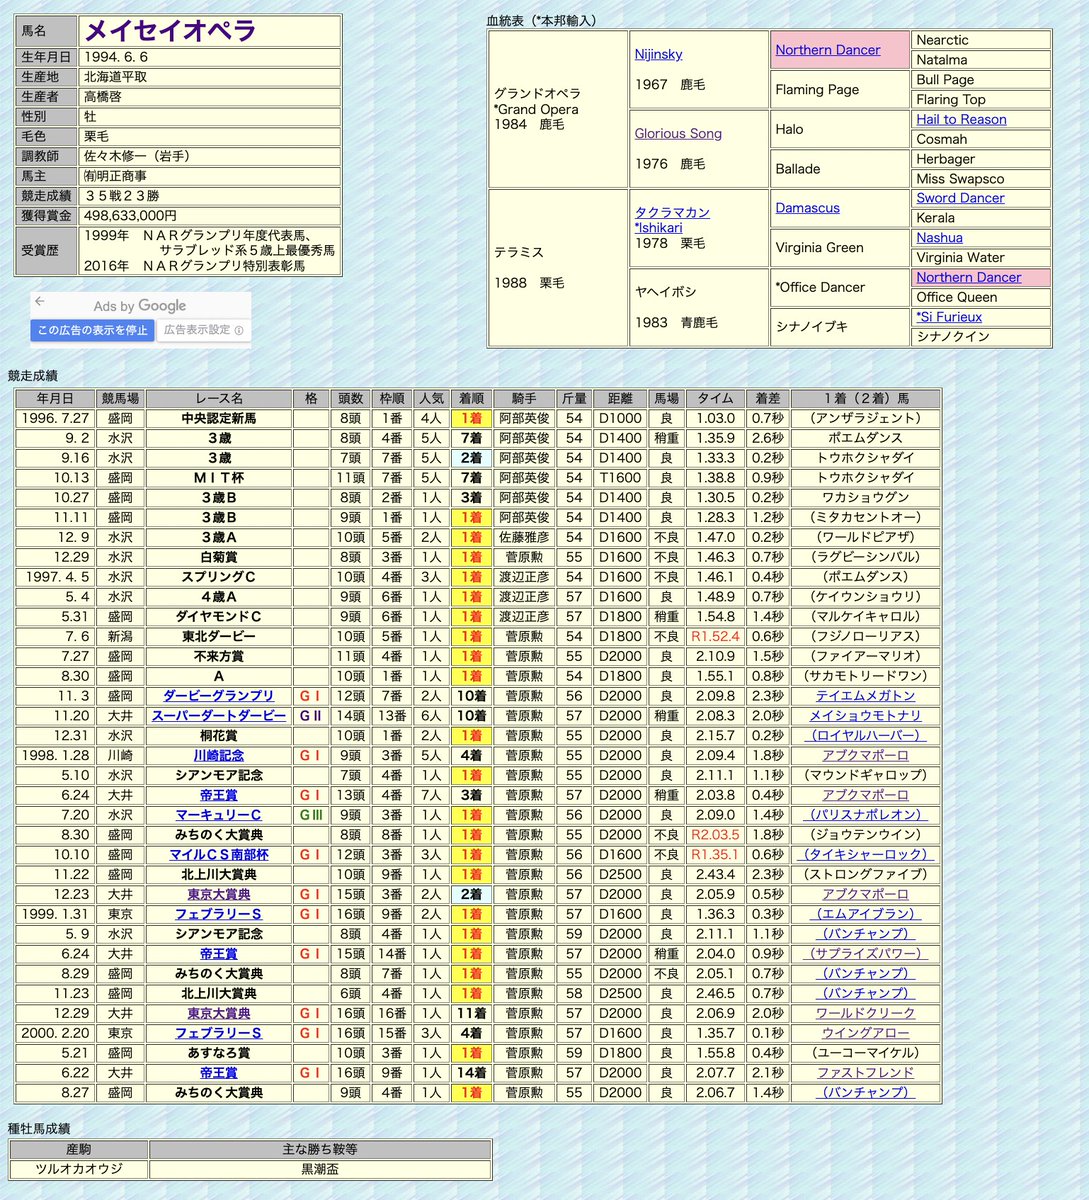The width and height of the screenshot is (1089, 1200).
Task: Open the サプライズパワー horse link
Action: (865, 954)
